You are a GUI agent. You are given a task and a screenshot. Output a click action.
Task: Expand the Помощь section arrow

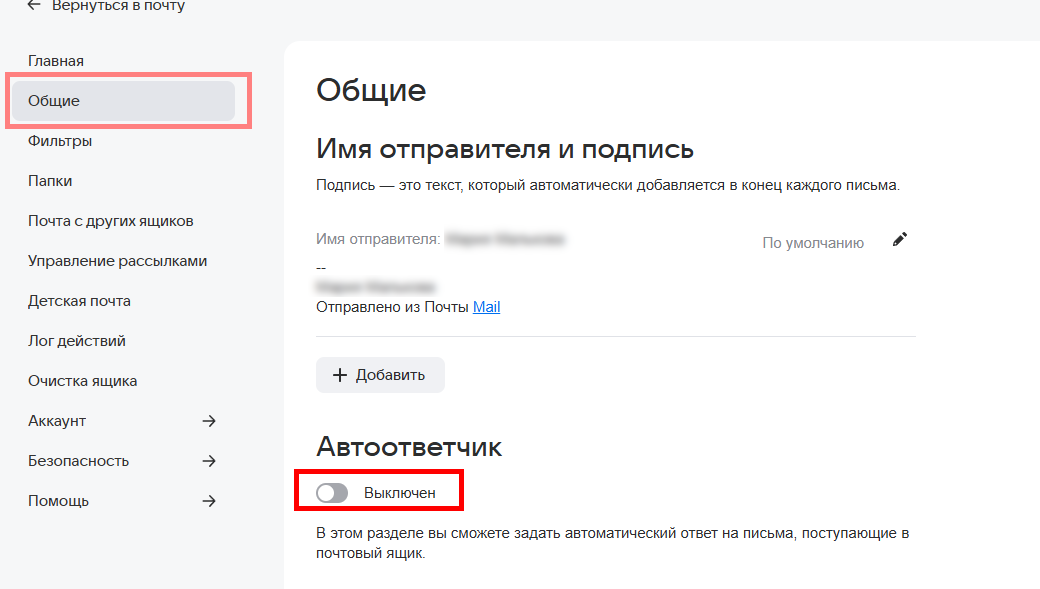209,501
